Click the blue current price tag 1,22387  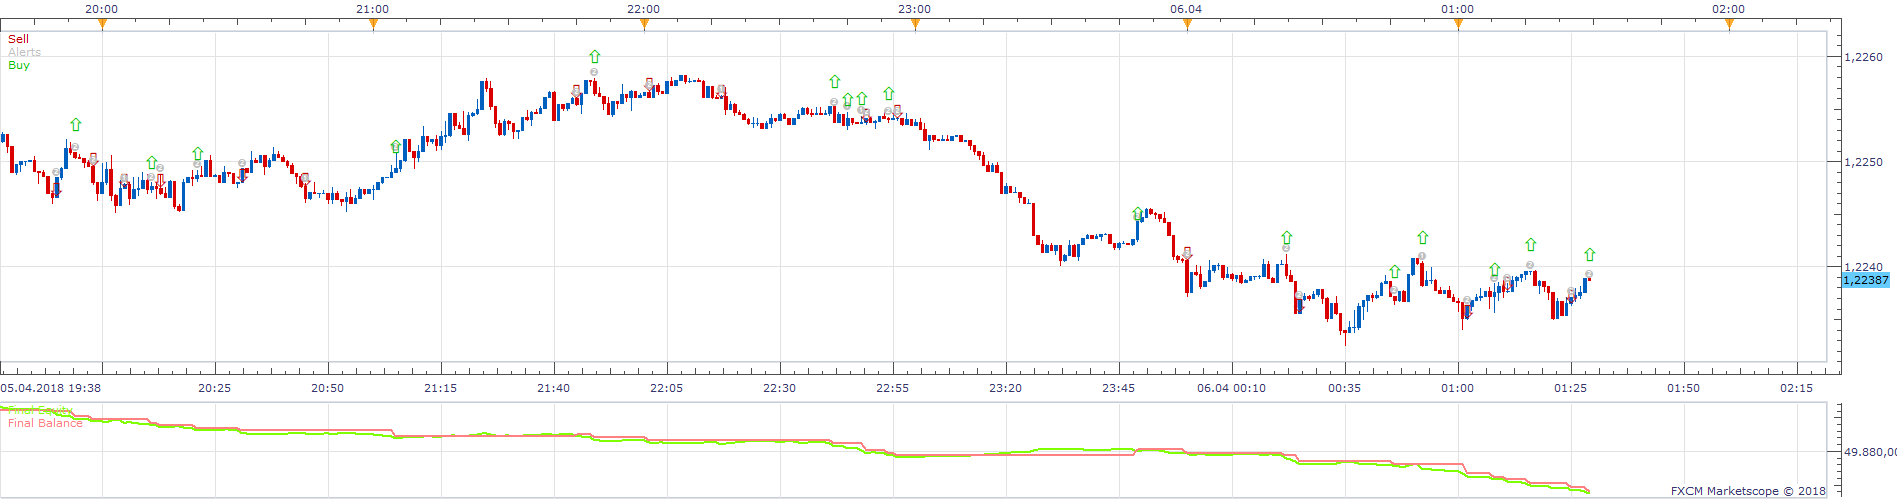[1866, 280]
